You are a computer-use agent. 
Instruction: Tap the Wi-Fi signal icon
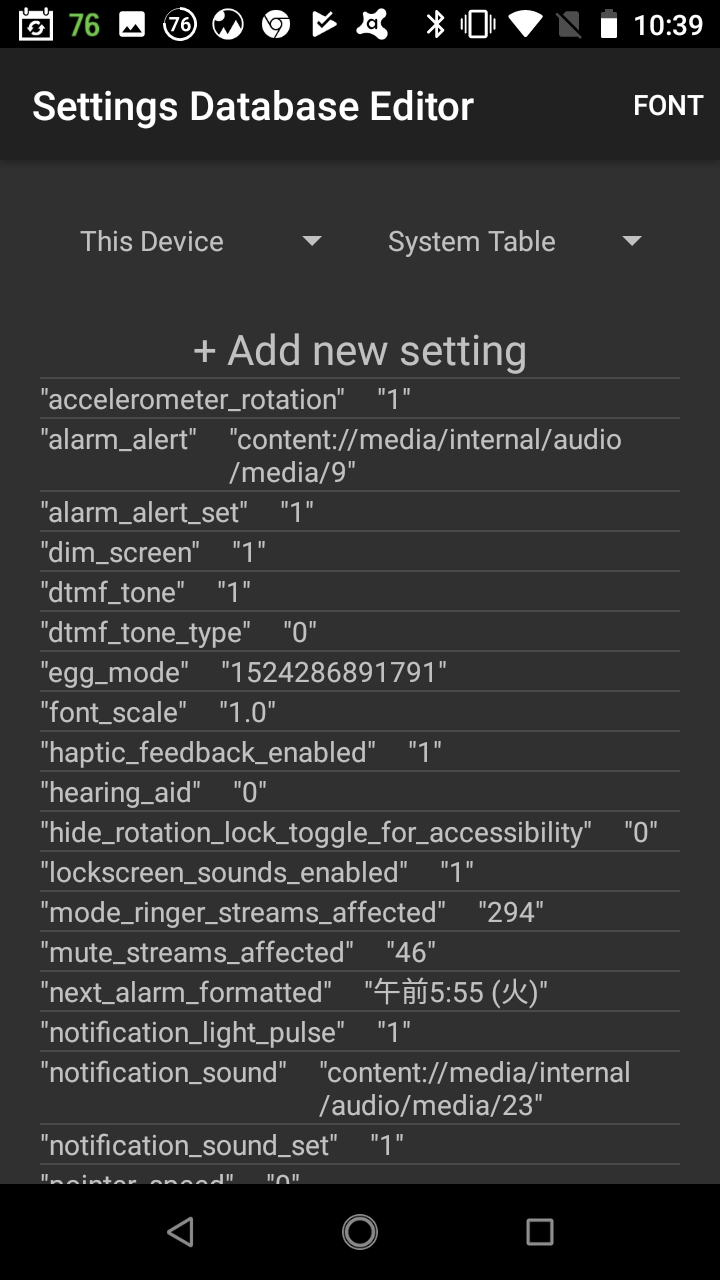coord(525,22)
